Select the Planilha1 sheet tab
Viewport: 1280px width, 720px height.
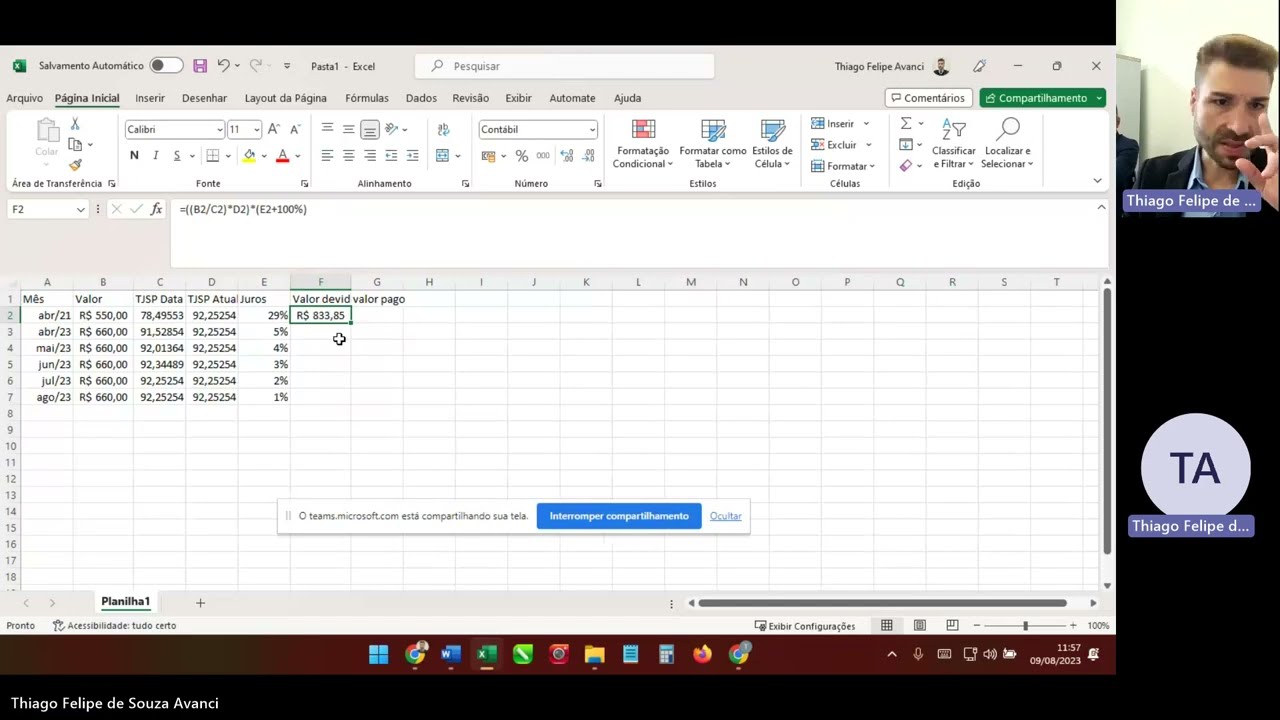point(125,602)
